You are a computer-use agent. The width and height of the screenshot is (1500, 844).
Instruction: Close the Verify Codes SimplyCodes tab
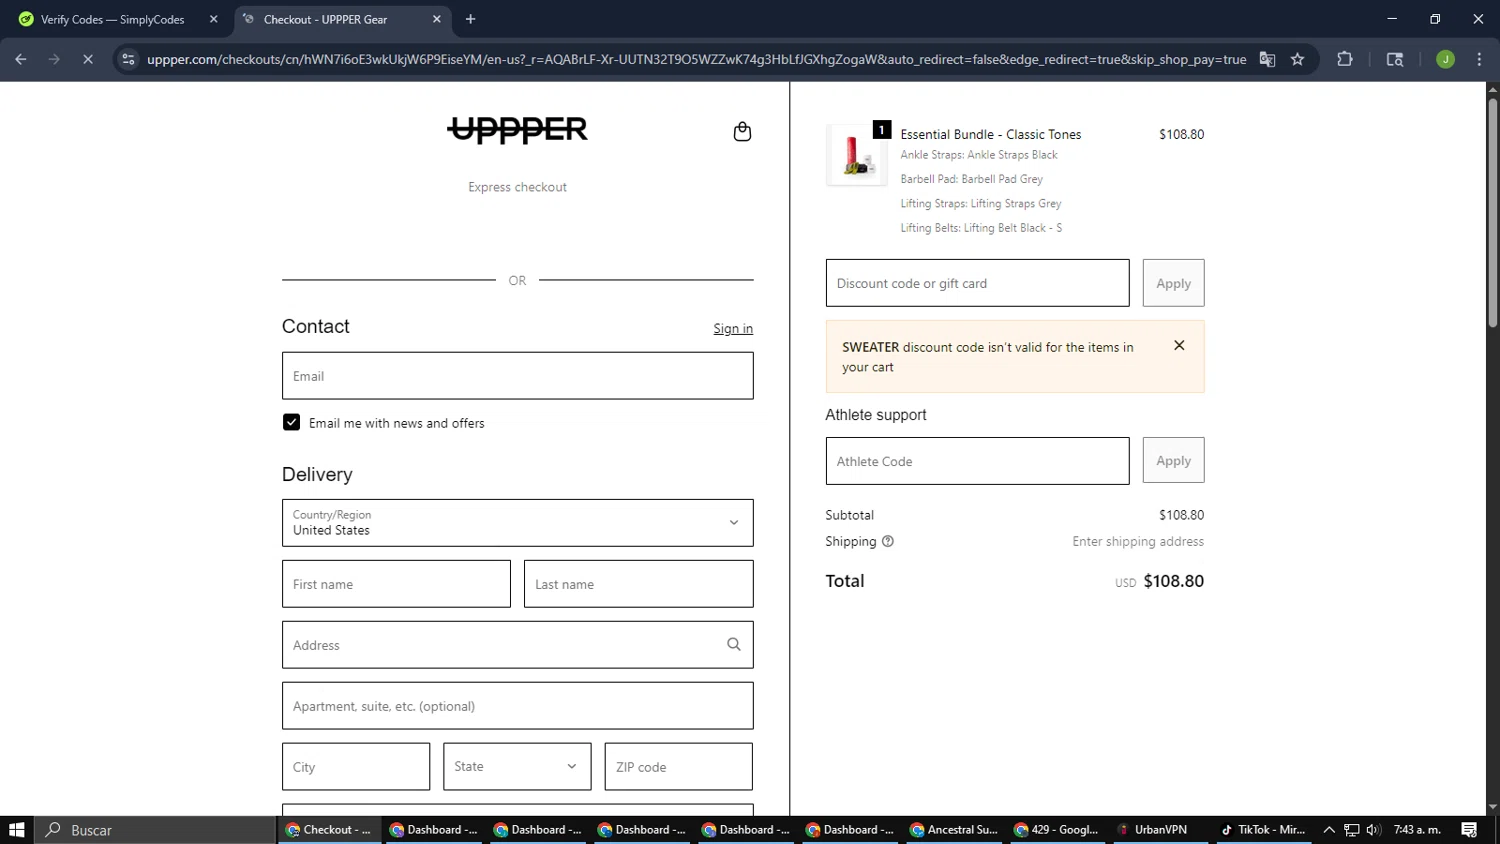click(213, 19)
